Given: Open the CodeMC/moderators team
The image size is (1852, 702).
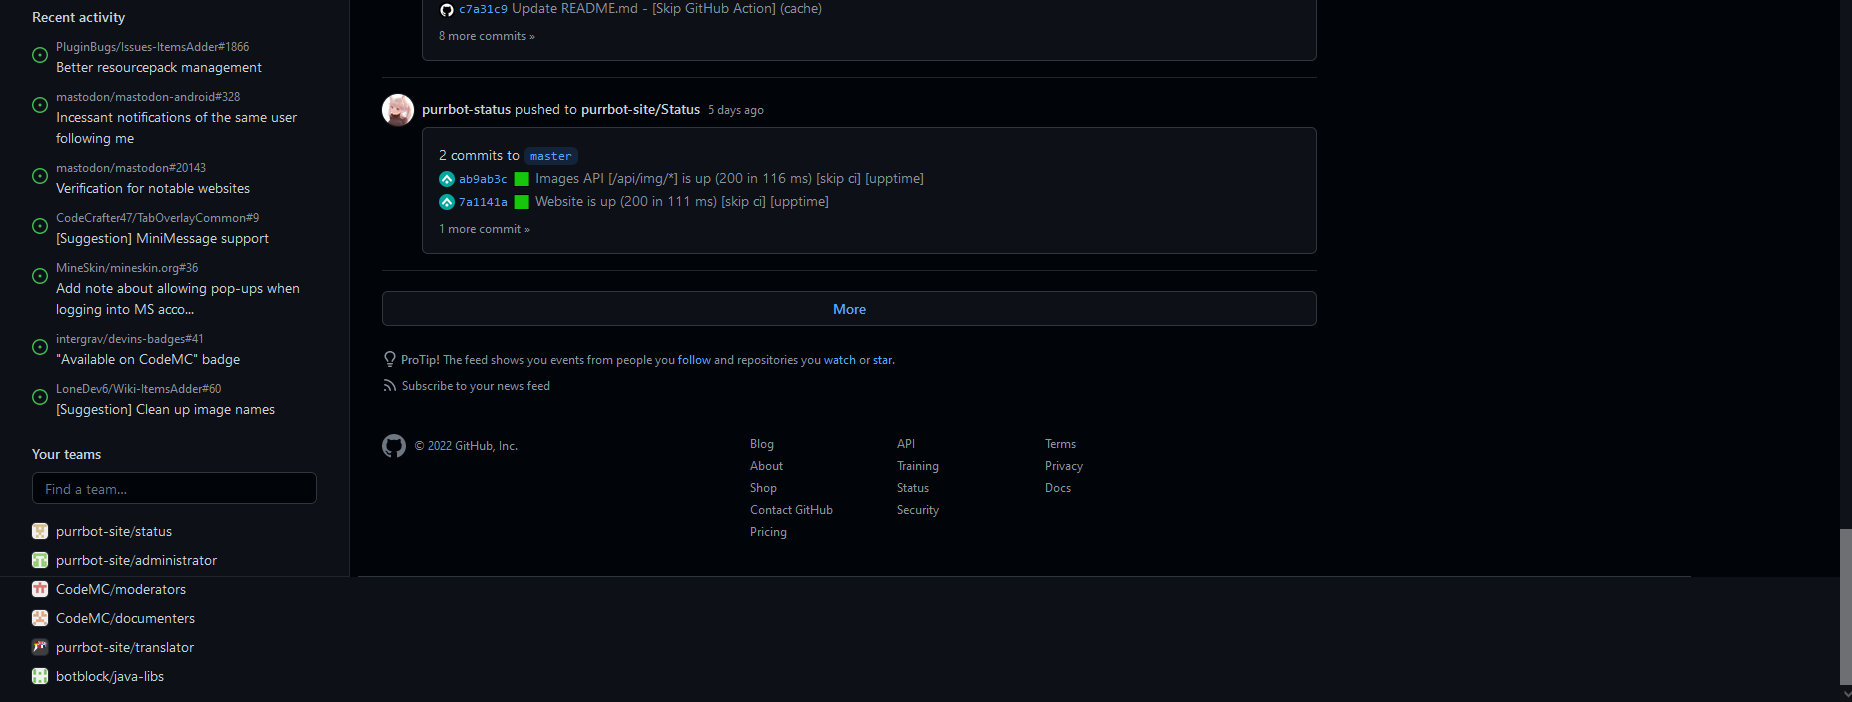Looking at the screenshot, I should pos(121,589).
